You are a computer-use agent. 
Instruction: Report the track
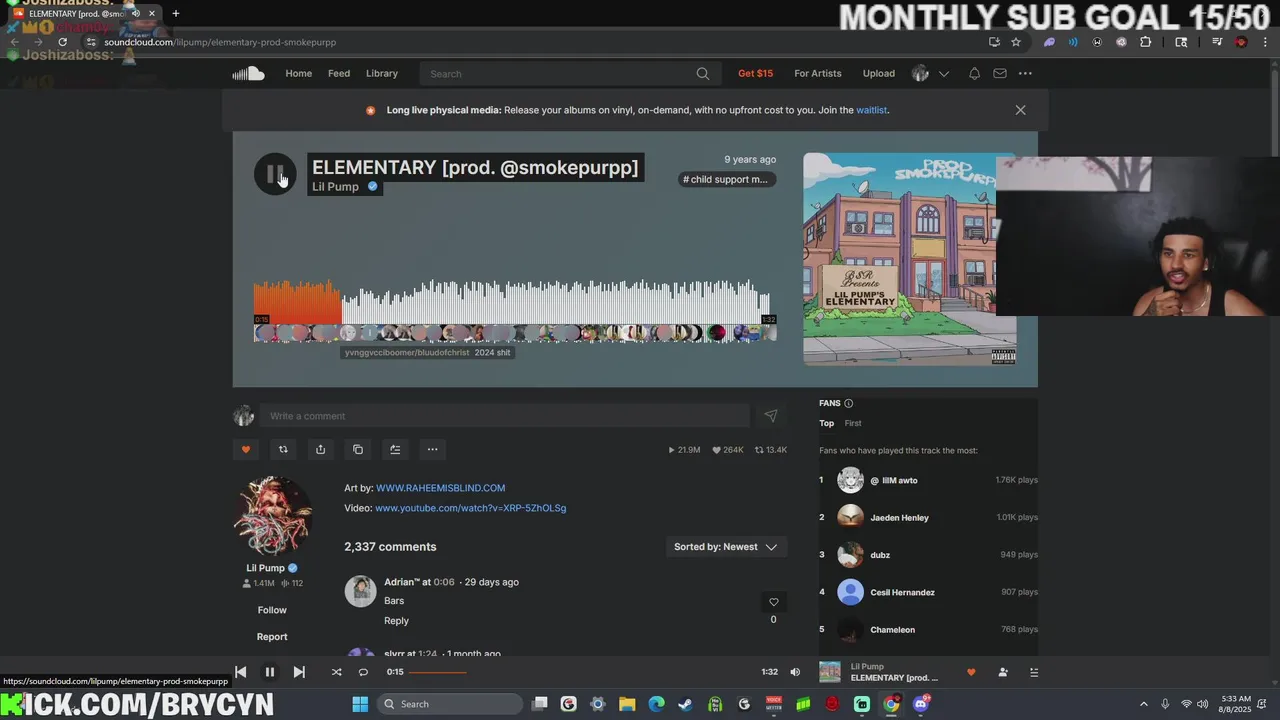coord(272,636)
